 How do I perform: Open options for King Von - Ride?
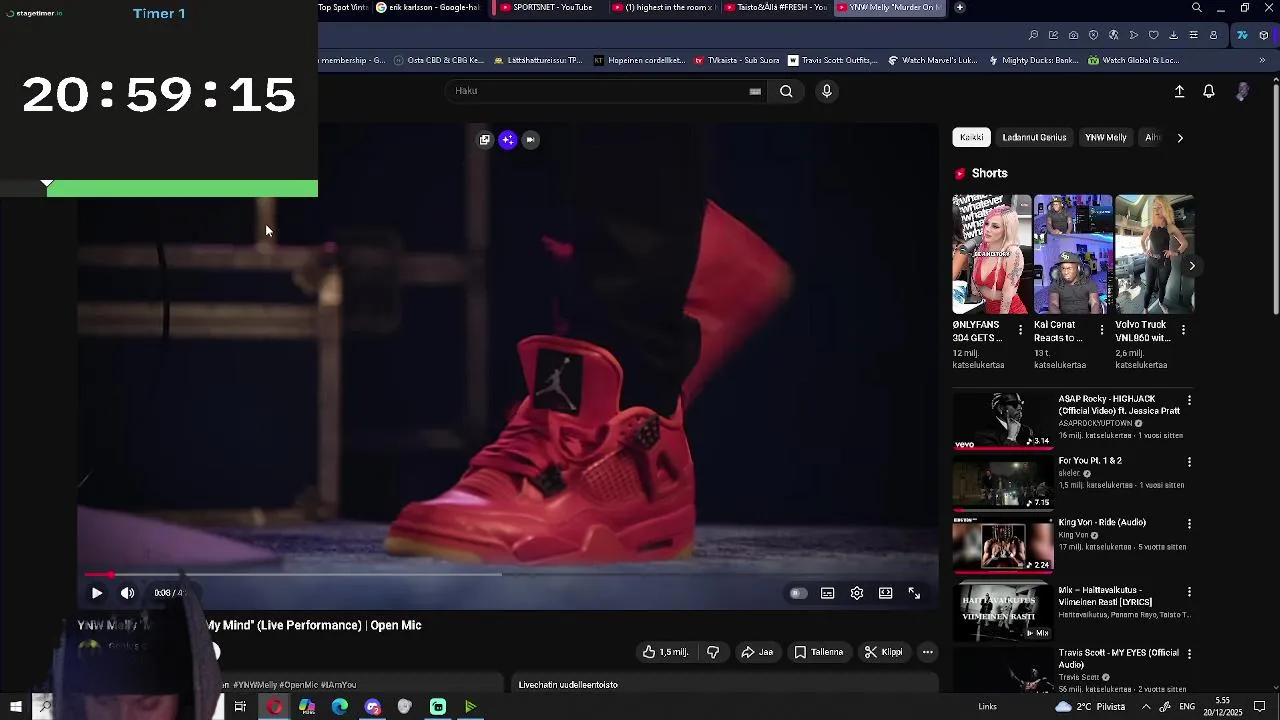[x=1189, y=523]
